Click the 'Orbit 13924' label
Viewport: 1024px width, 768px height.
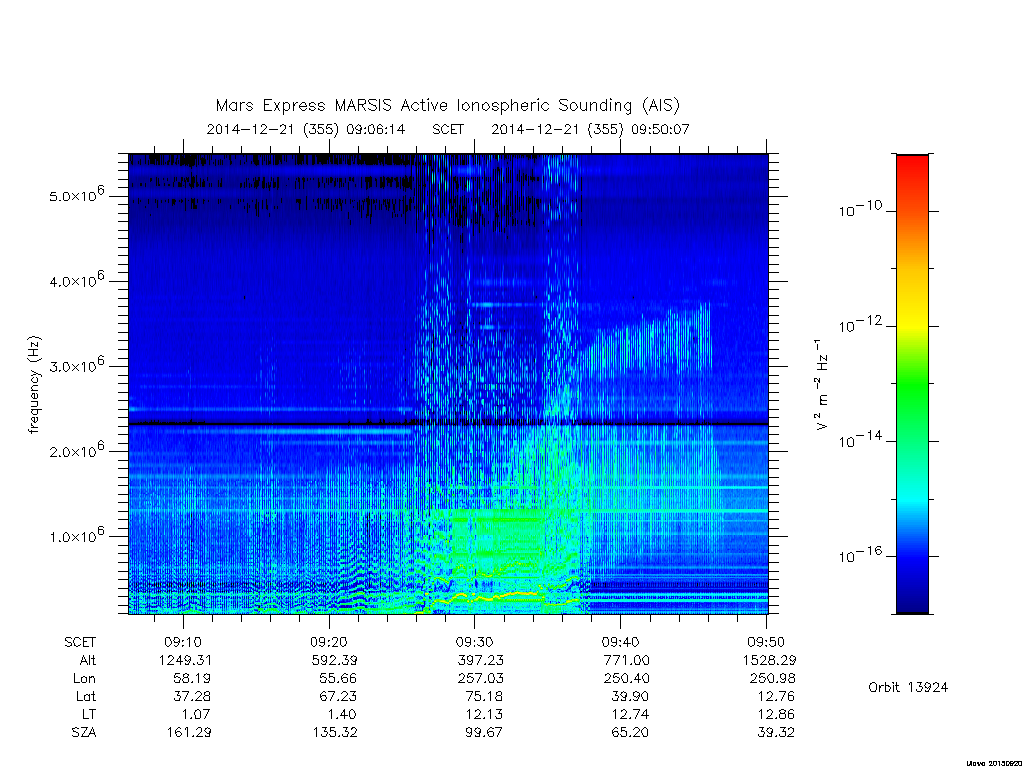[x=908, y=687]
